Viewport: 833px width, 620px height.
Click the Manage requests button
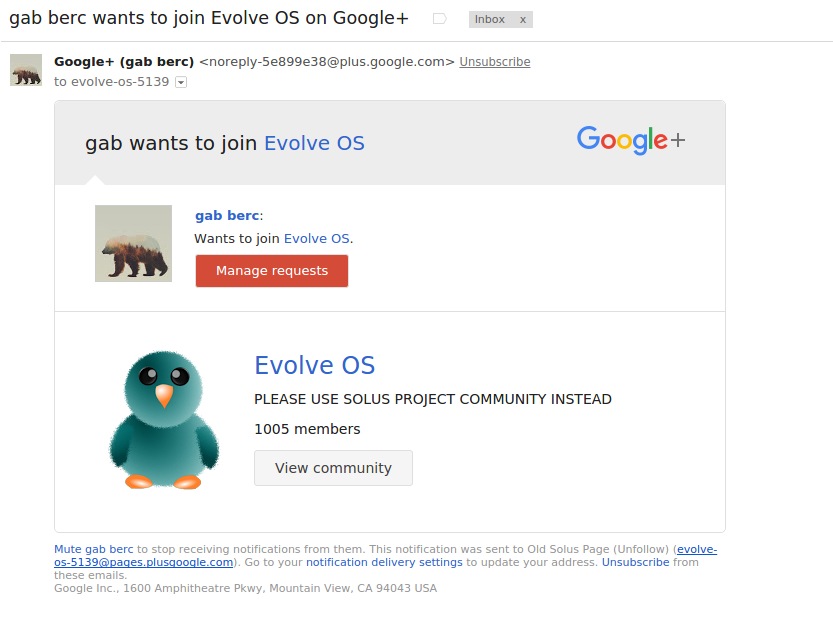click(x=272, y=271)
